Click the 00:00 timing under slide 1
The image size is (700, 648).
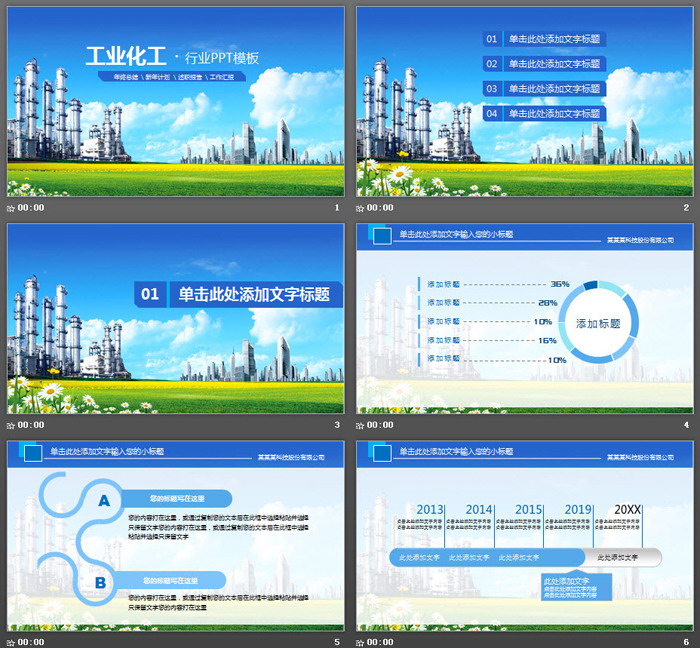click(x=31, y=208)
